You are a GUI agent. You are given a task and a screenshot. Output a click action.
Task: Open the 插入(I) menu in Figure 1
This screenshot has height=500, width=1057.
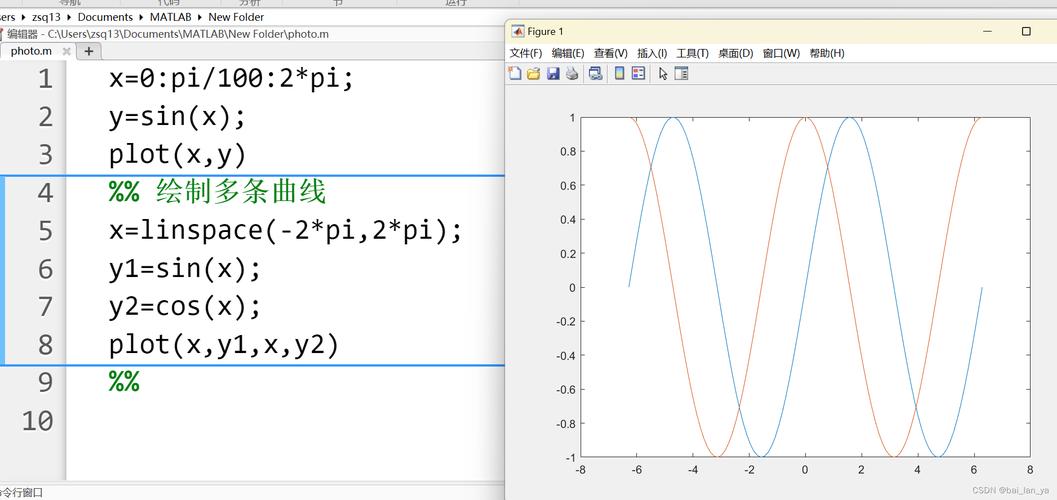point(652,53)
